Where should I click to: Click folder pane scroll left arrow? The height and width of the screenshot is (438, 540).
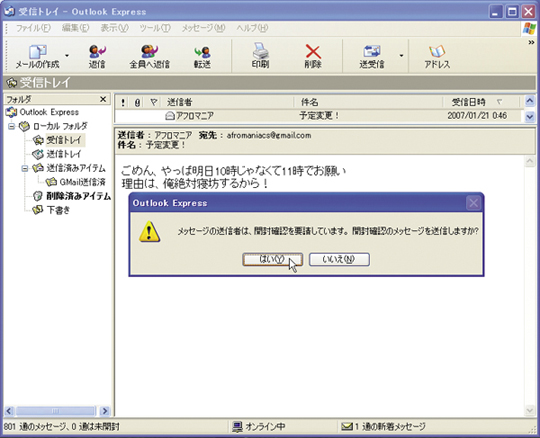point(9,411)
